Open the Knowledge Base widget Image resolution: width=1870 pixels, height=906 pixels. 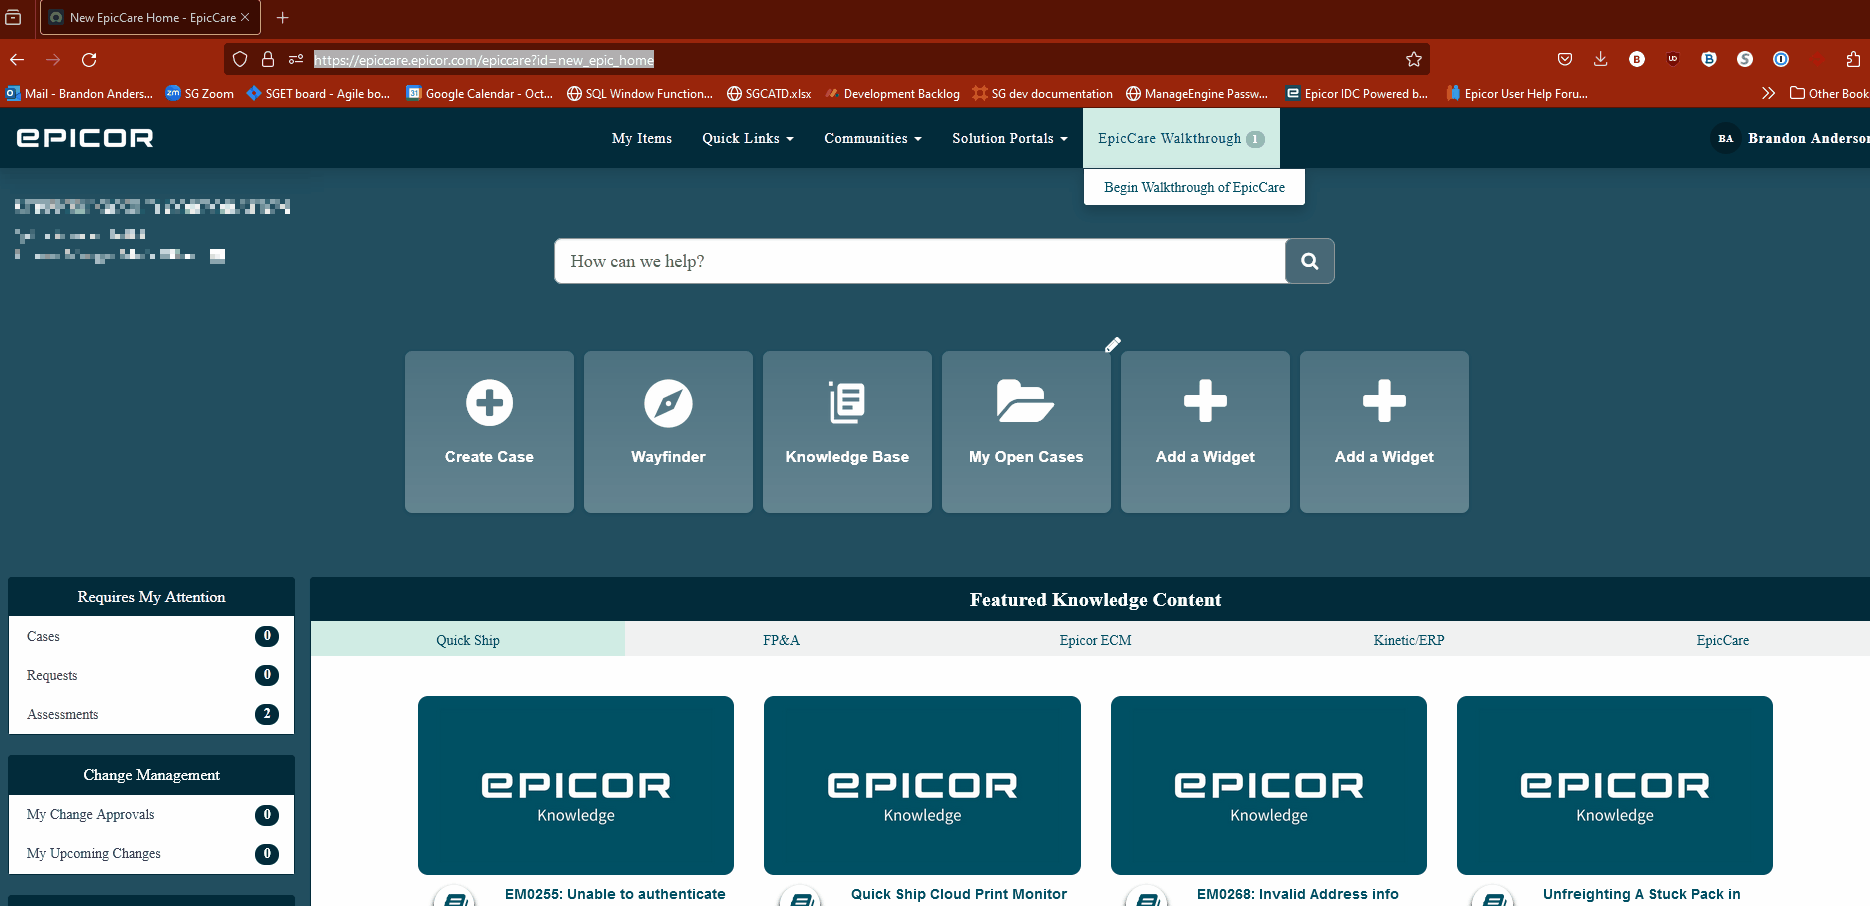coord(847,432)
